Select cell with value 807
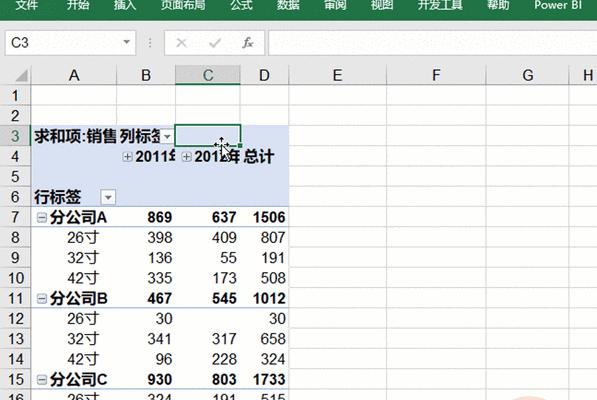This screenshot has height=400, width=597. (x=264, y=237)
